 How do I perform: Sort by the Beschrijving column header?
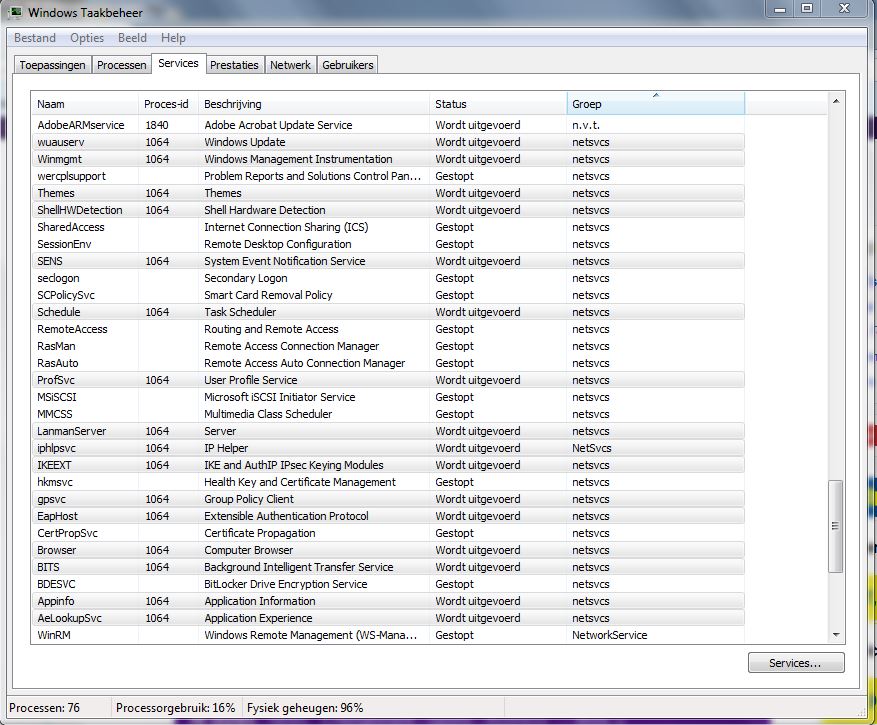[x=314, y=104]
